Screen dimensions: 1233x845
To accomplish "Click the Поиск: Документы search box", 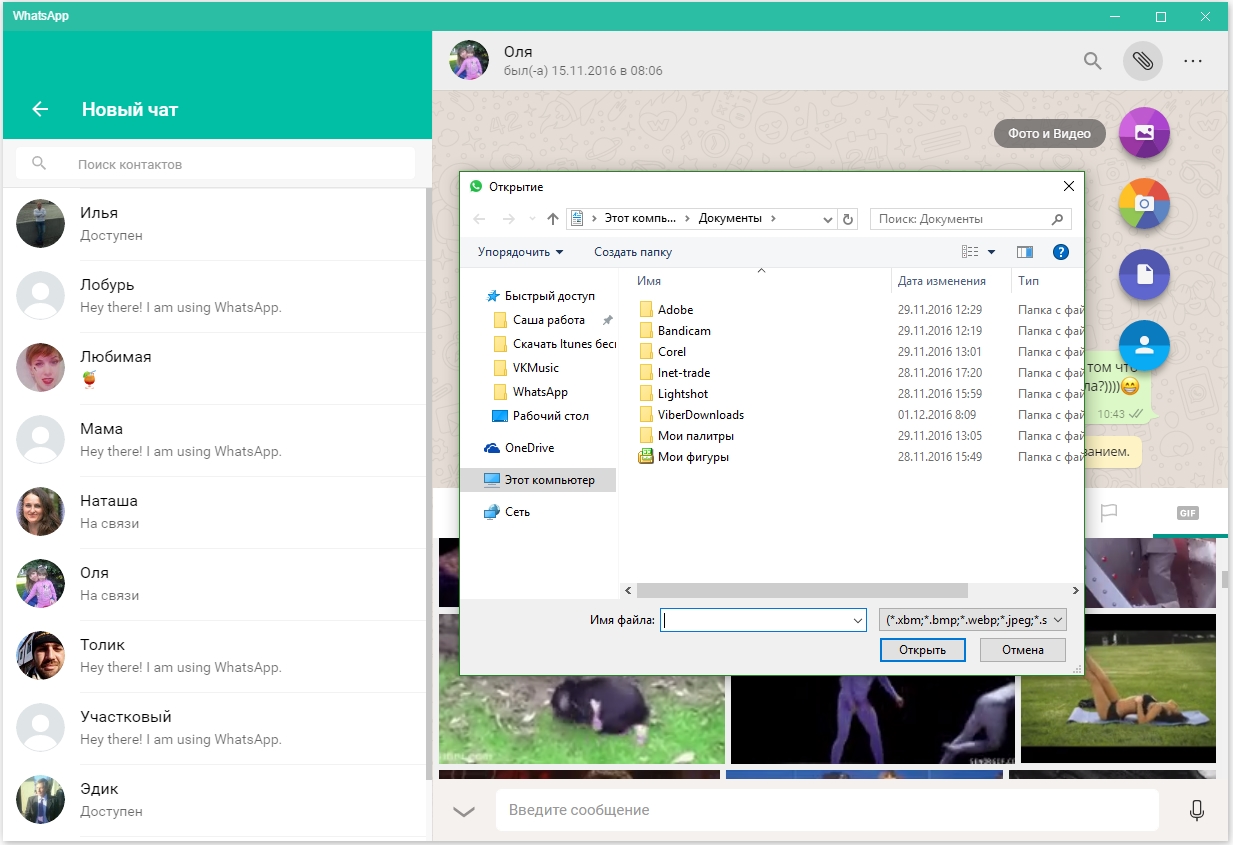I will 971,219.
